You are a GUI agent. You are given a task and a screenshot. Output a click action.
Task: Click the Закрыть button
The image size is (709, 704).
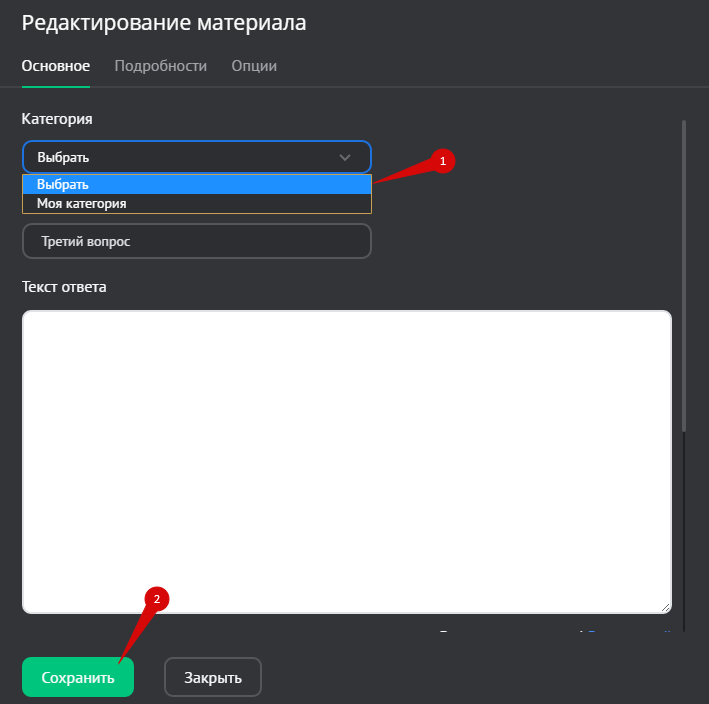click(212, 677)
